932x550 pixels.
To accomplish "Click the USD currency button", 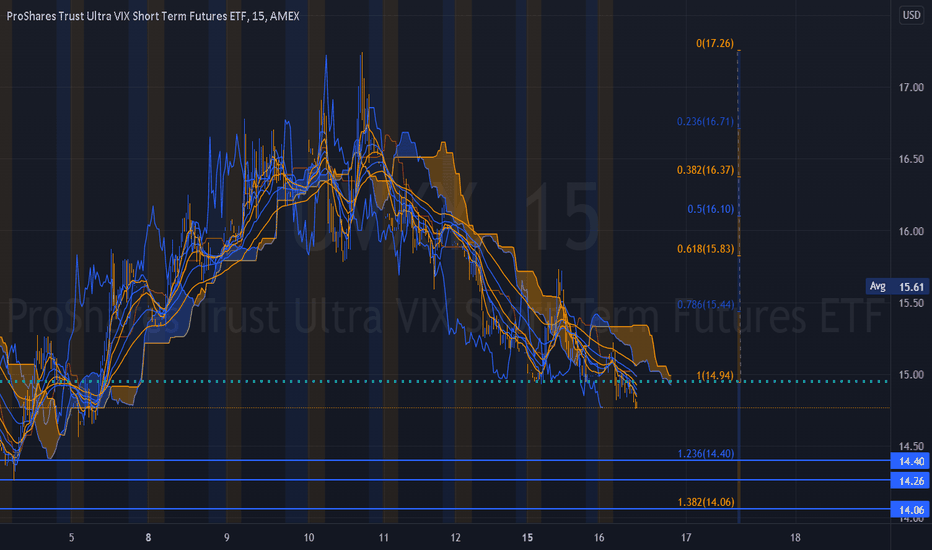I will [911, 15].
